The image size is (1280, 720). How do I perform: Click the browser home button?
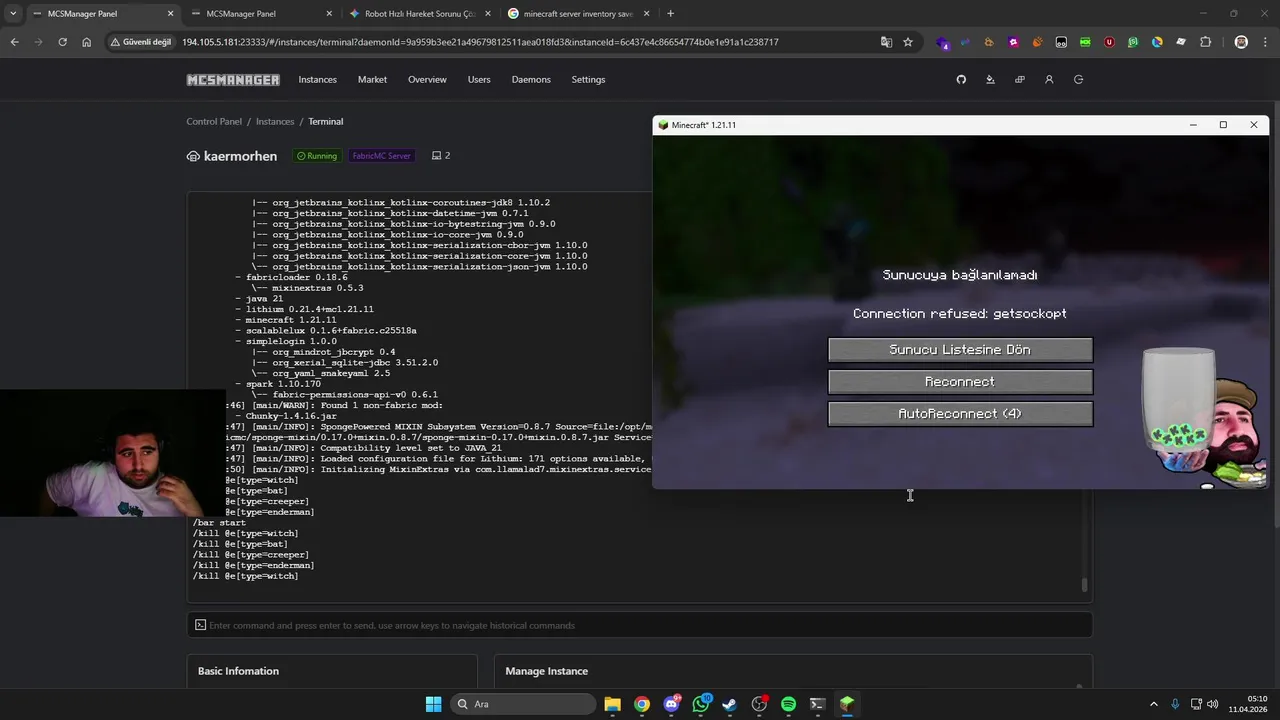87,42
